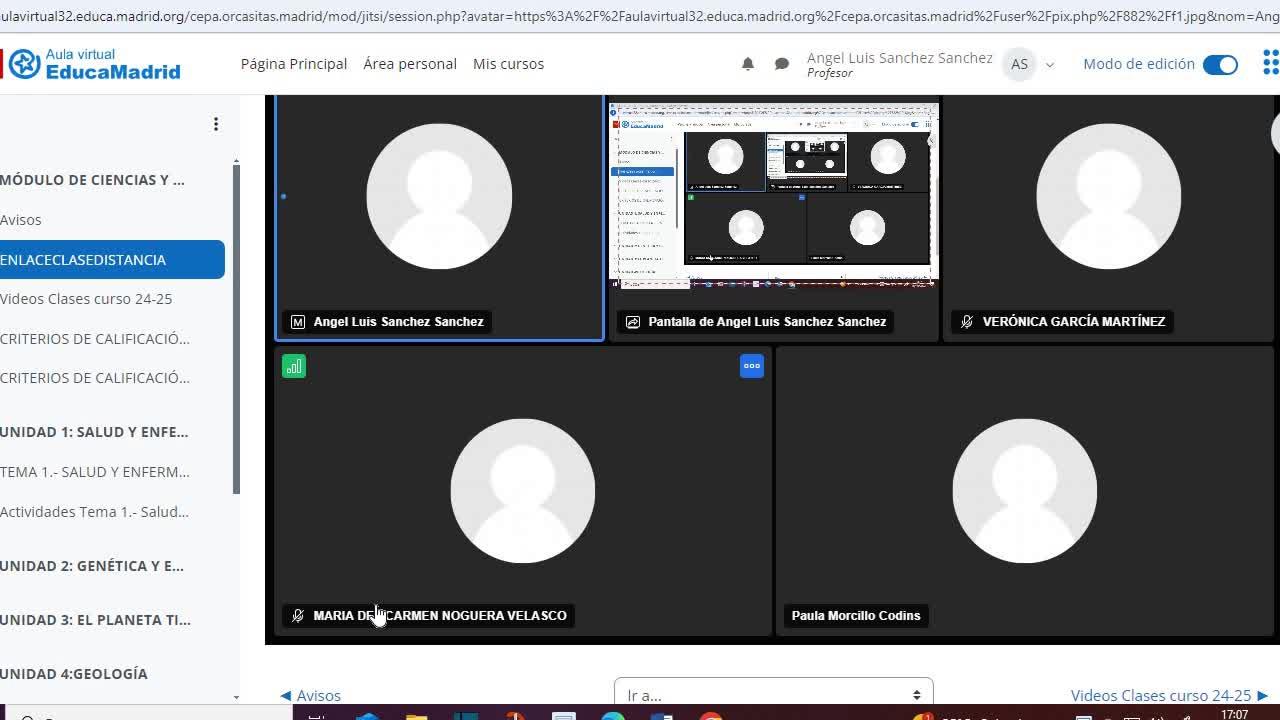Open the 'Ir a...' jump dropdown
This screenshot has width=1280, height=720.
pos(773,695)
